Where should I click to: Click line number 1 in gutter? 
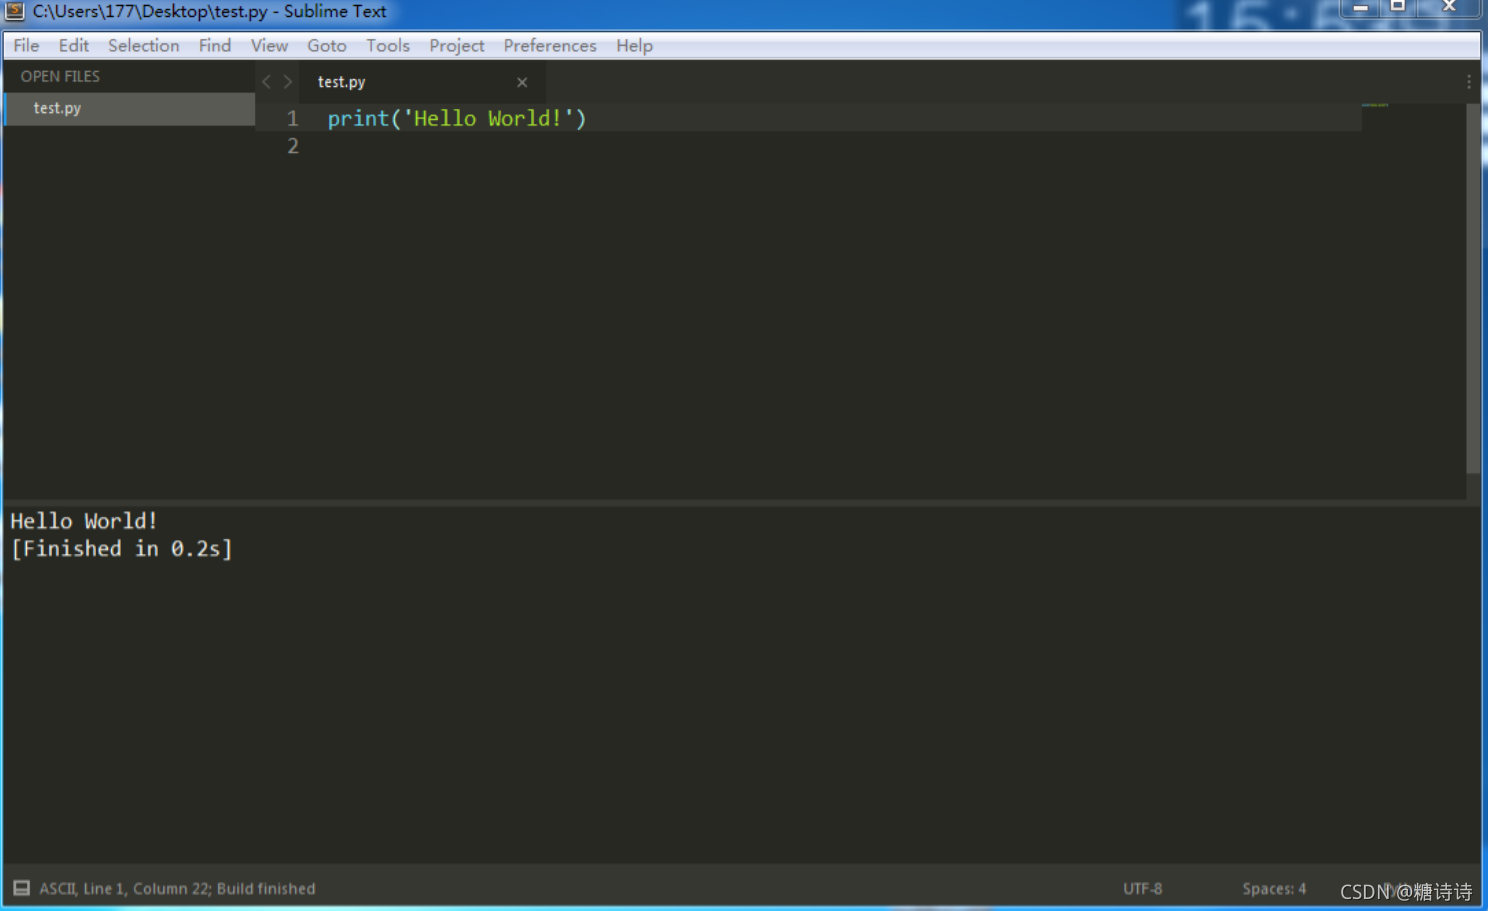(293, 118)
